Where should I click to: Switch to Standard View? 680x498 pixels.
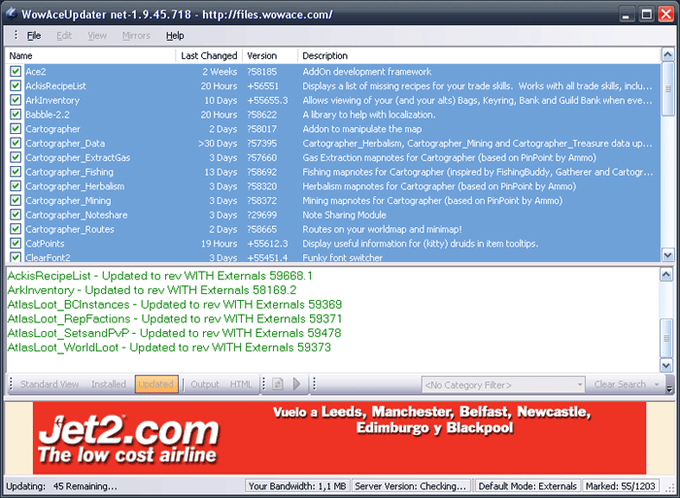(x=50, y=384)
